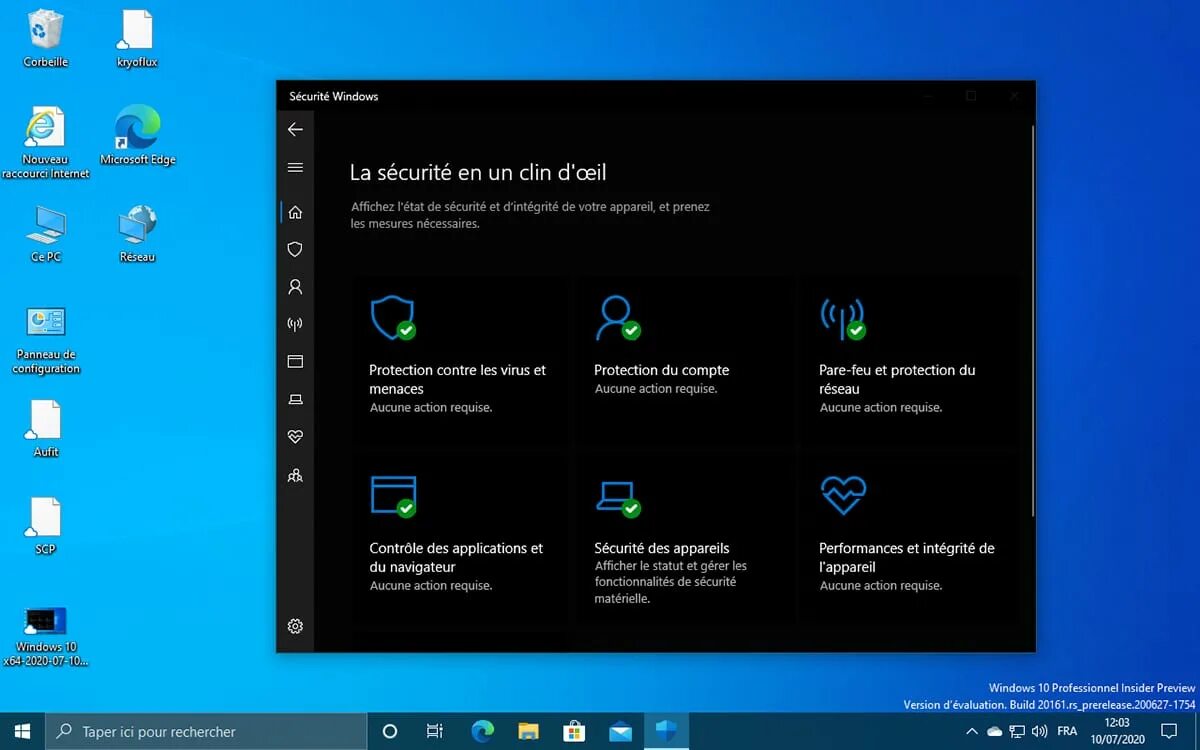
Task: Open File Explorer from taskbar
Action: 529,731
